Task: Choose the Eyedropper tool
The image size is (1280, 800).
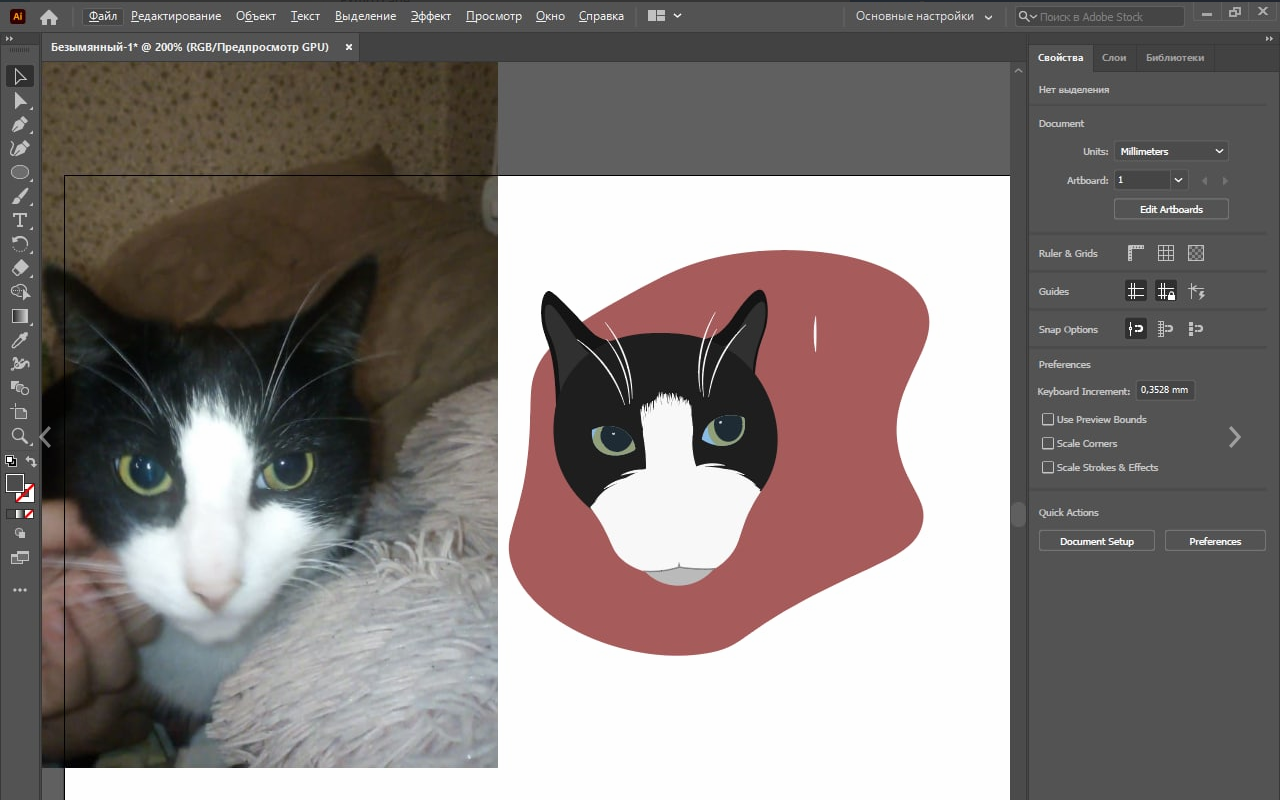Action: [x=19, y=340]
